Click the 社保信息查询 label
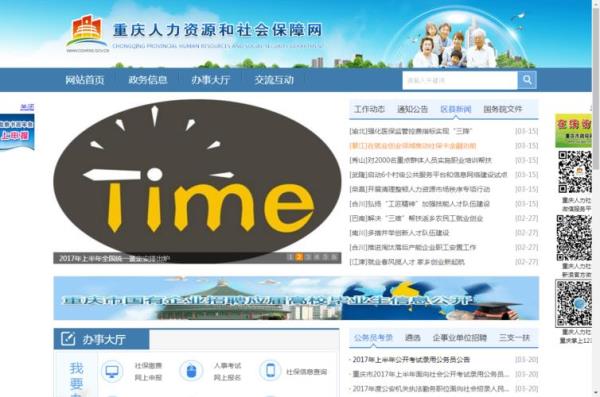600x397 pixels. pos(307,372)
